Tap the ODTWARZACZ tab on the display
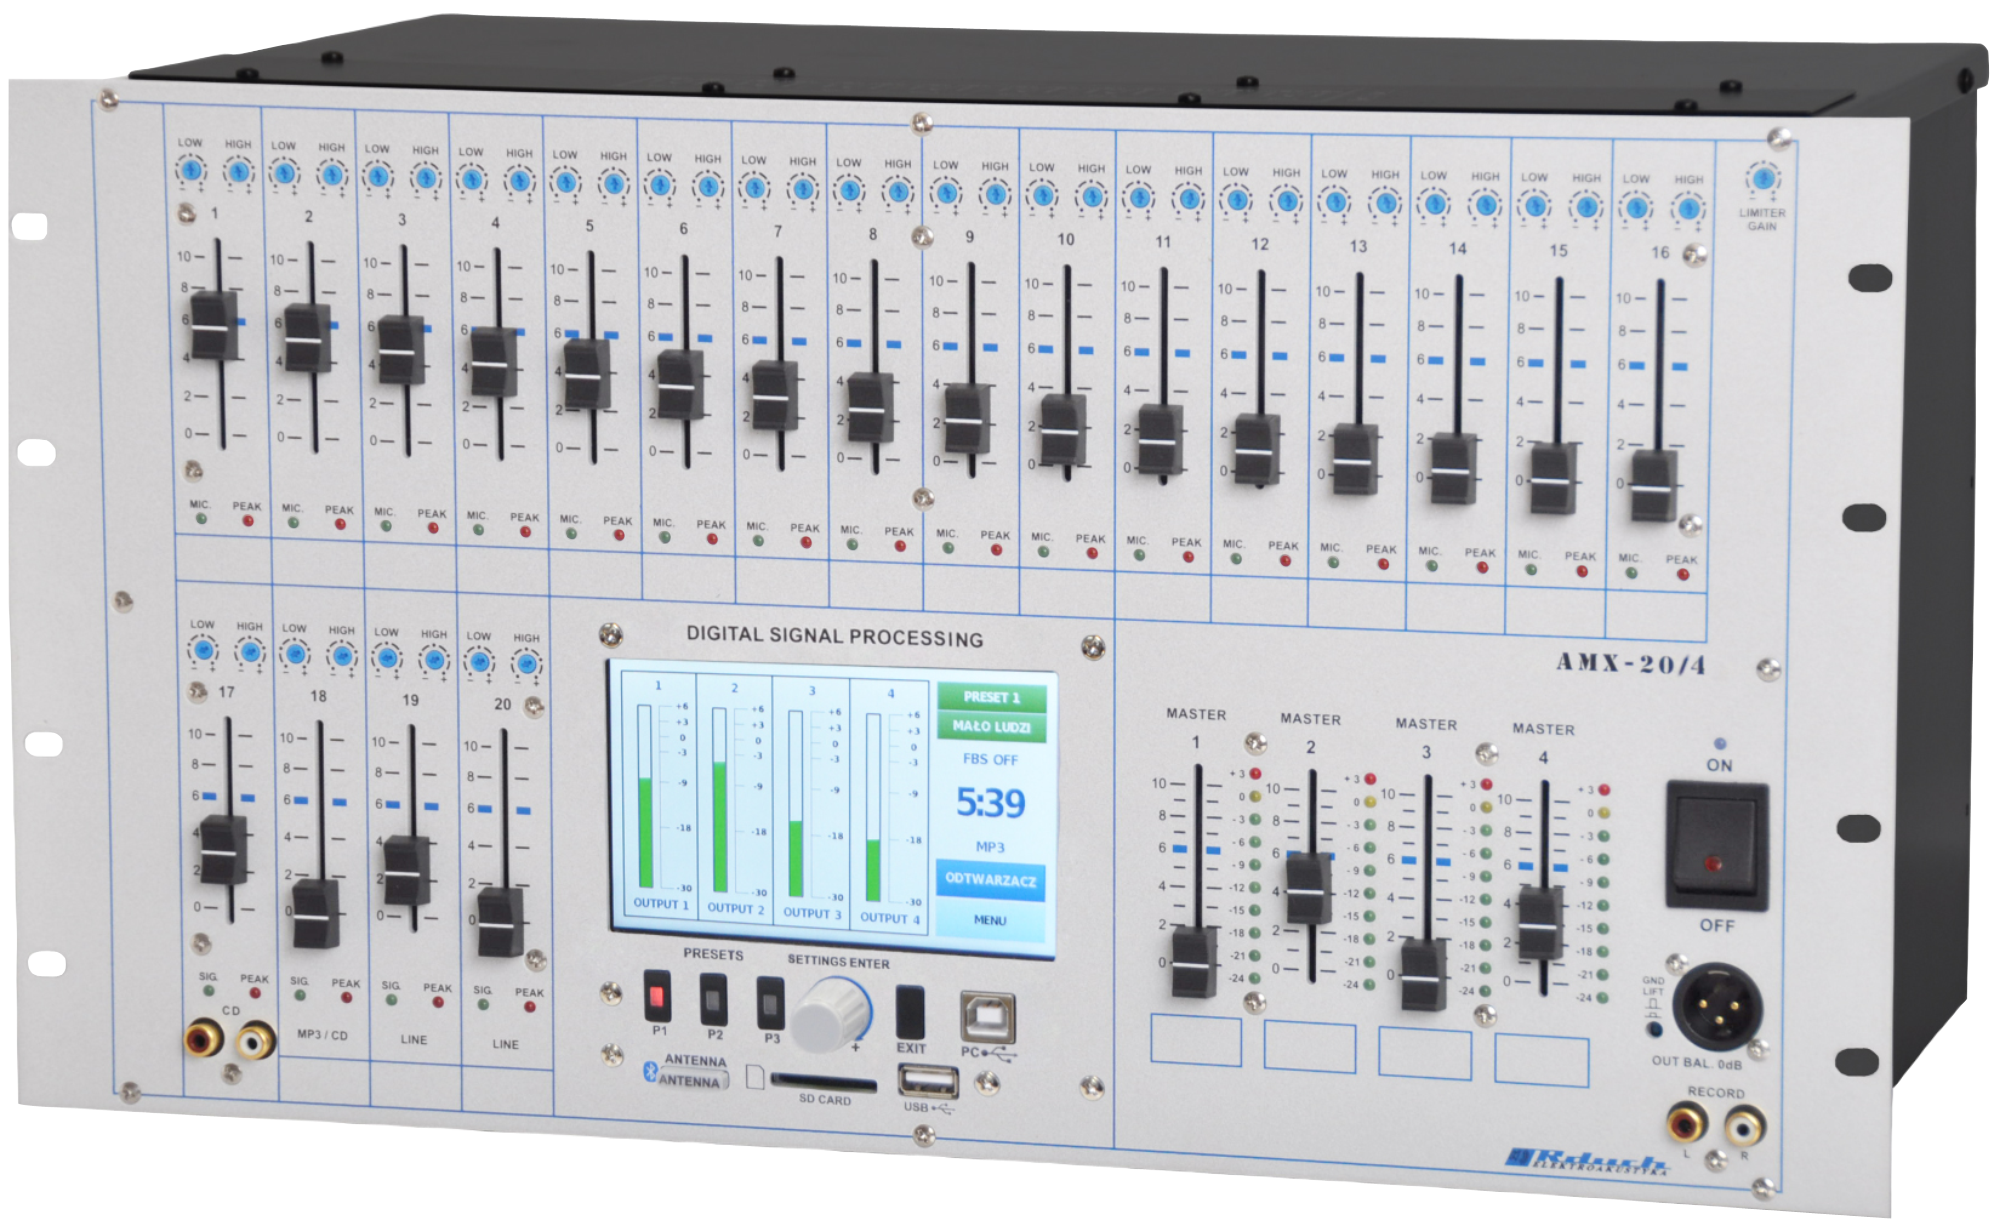Viewport: 1994px width, 1226px height. point(990,879)
